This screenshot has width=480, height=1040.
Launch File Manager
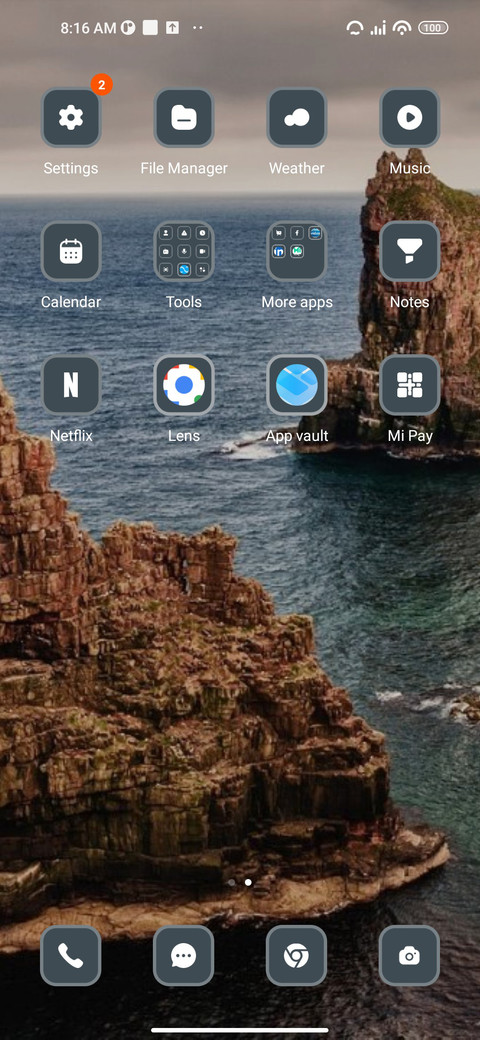pyautogui.click(x=184, y=117)
